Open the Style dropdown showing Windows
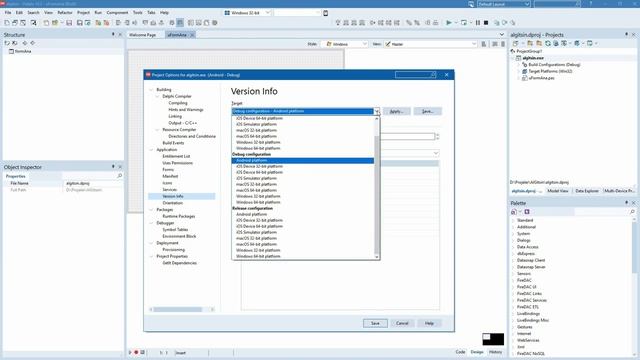Screen dimensions: 640x360 tap(344, 44)
